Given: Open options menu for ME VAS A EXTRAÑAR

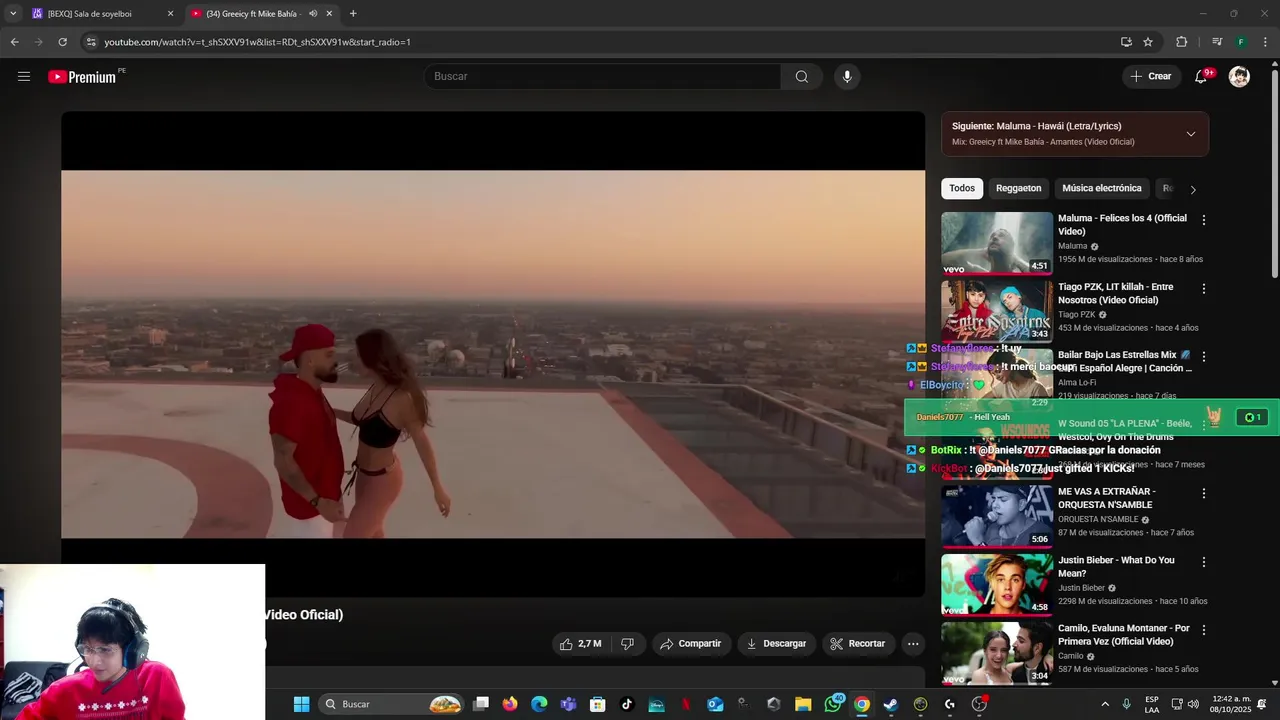Looking at the screenshot, I should click(x=1203, y=493).
